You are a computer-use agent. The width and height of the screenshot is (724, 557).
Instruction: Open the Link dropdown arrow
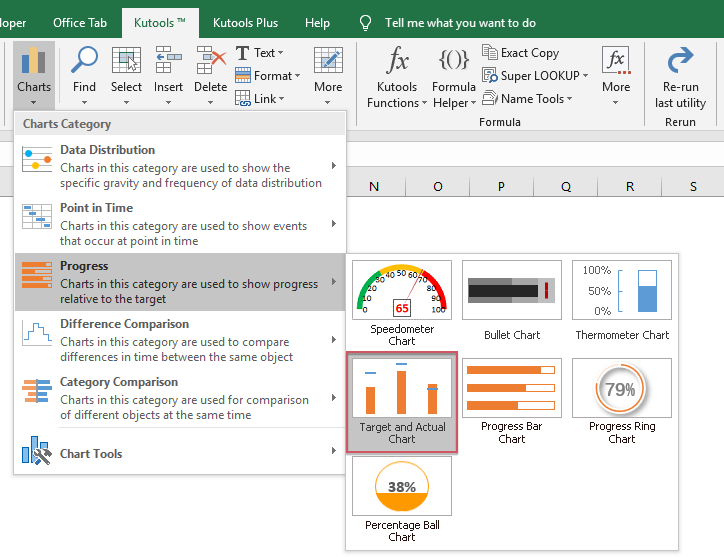281,98
